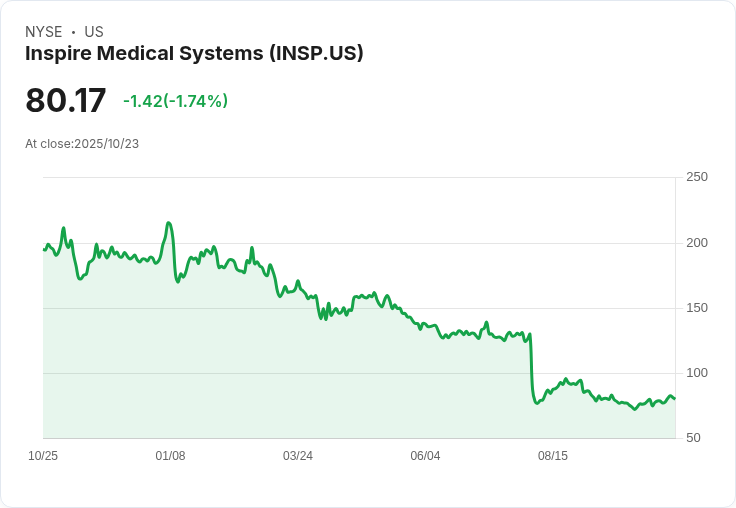
Task: Click the steep vertical drop in the price line
Action: 531,365
